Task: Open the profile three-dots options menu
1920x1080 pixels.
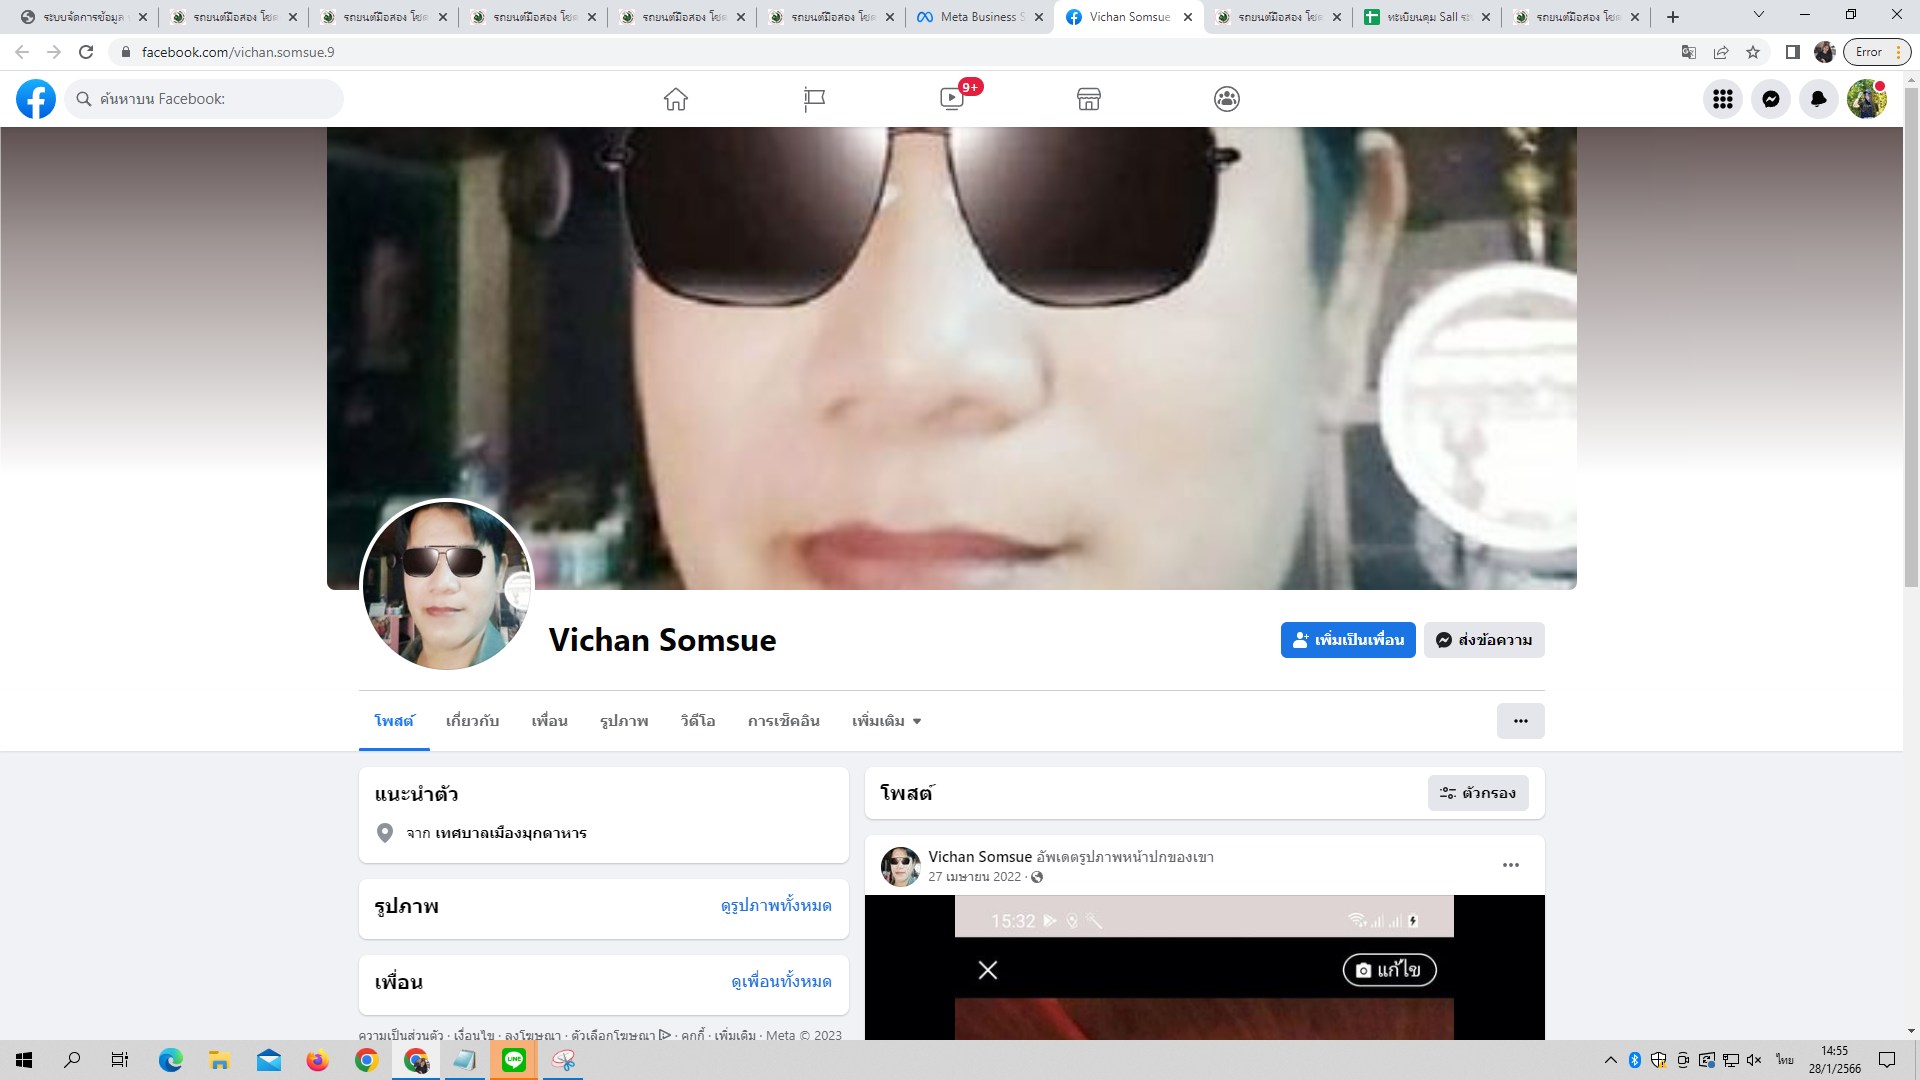Action: coord(1520,721)
